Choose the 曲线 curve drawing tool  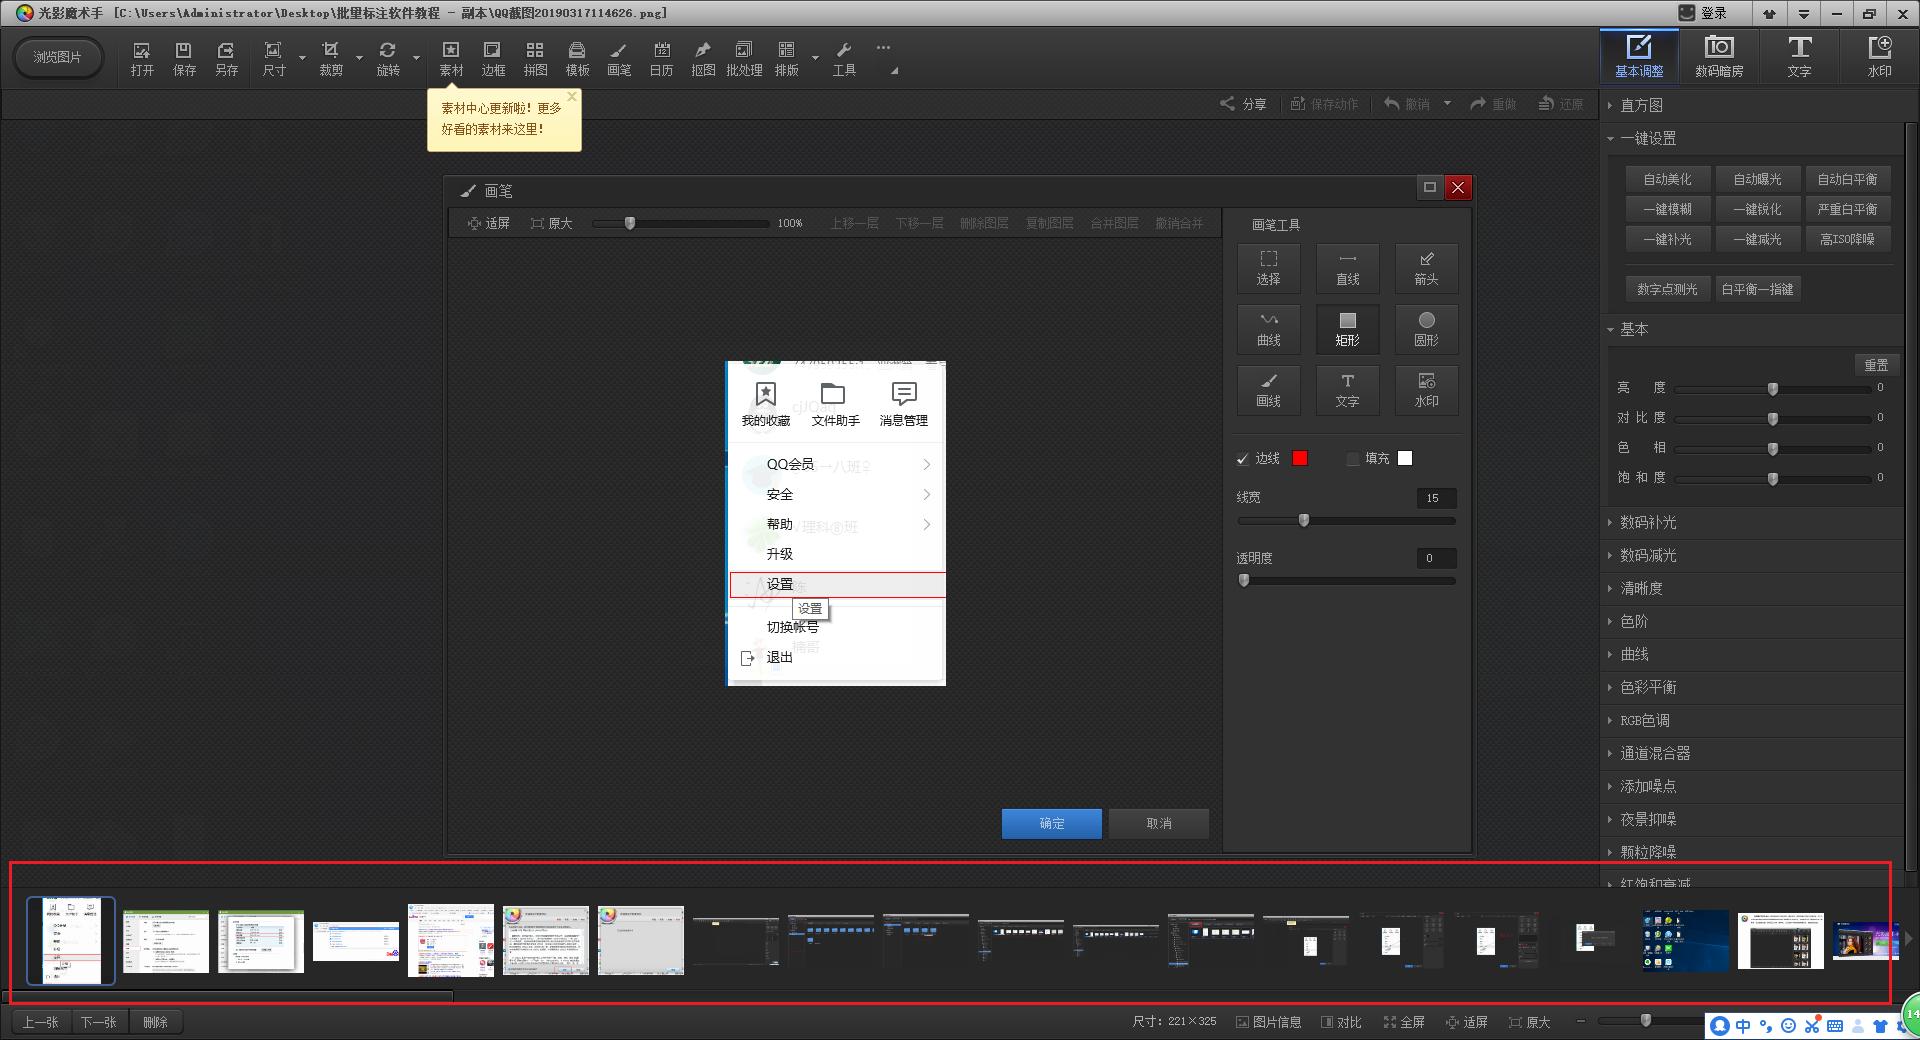coord(1268,329)
